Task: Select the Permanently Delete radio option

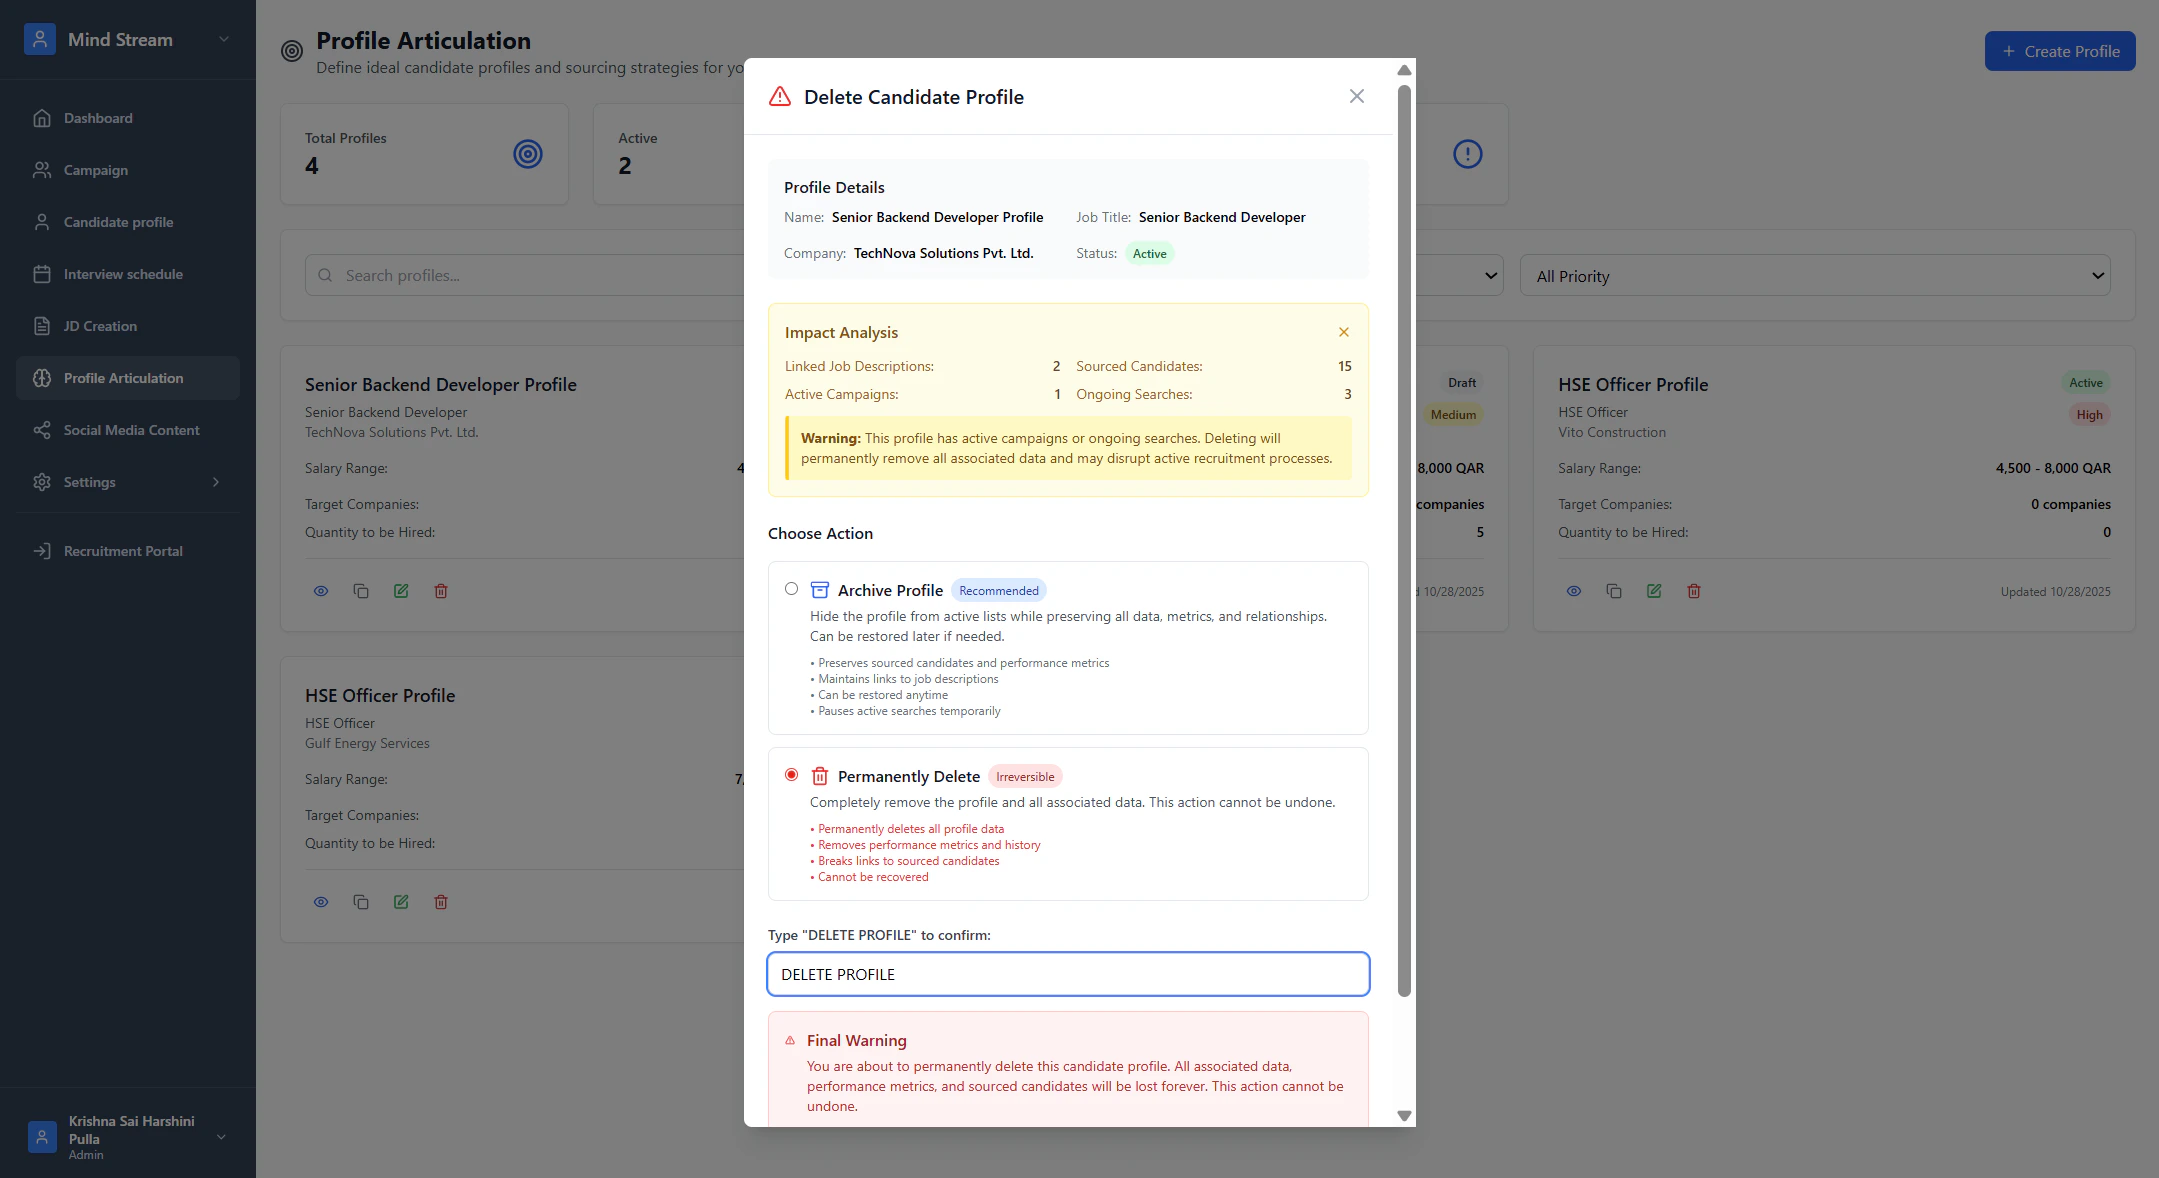Action: point(791,775)
